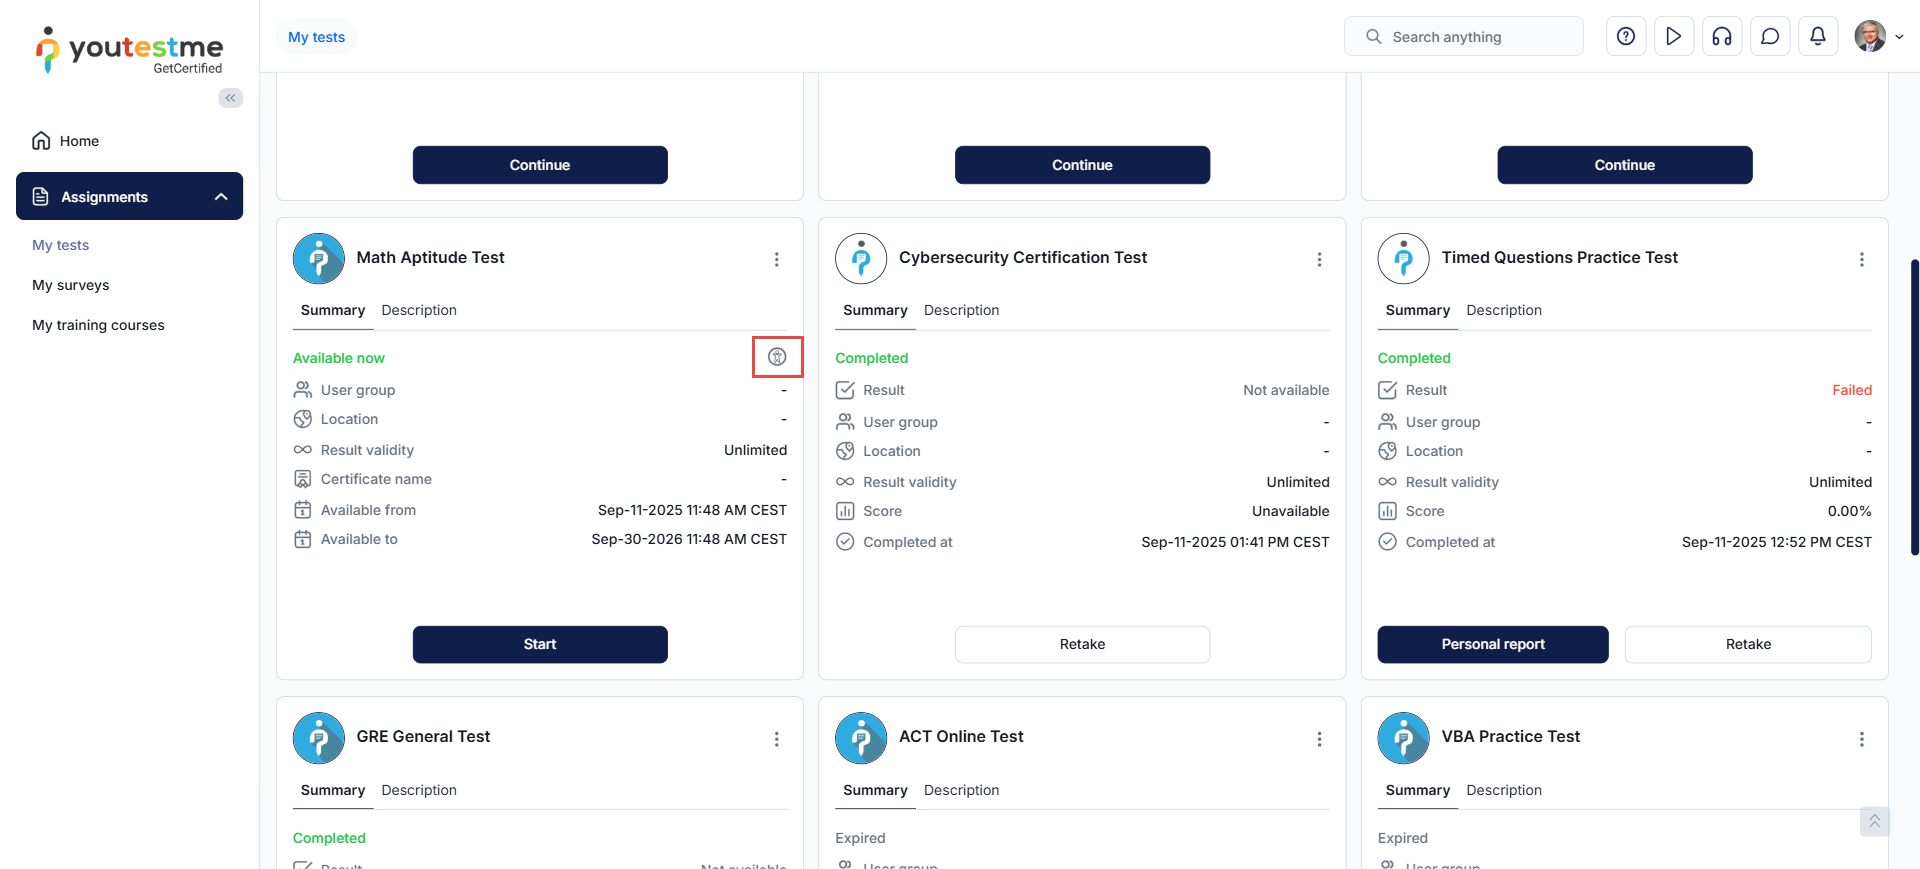Open the notifications bell

1818,37
